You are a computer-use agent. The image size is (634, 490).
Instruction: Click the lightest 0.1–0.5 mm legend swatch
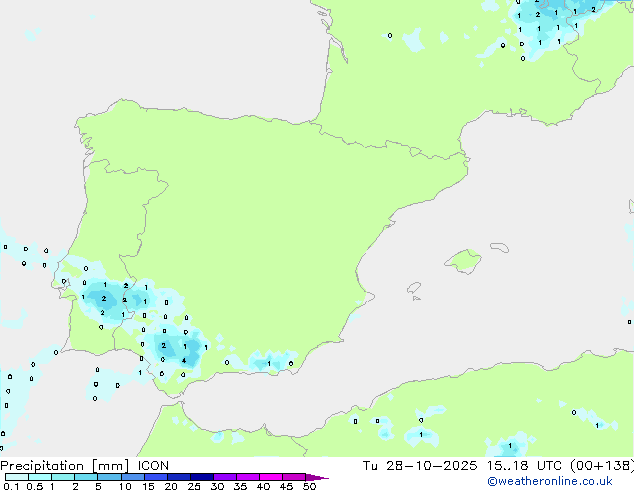[x=16, y=477]
